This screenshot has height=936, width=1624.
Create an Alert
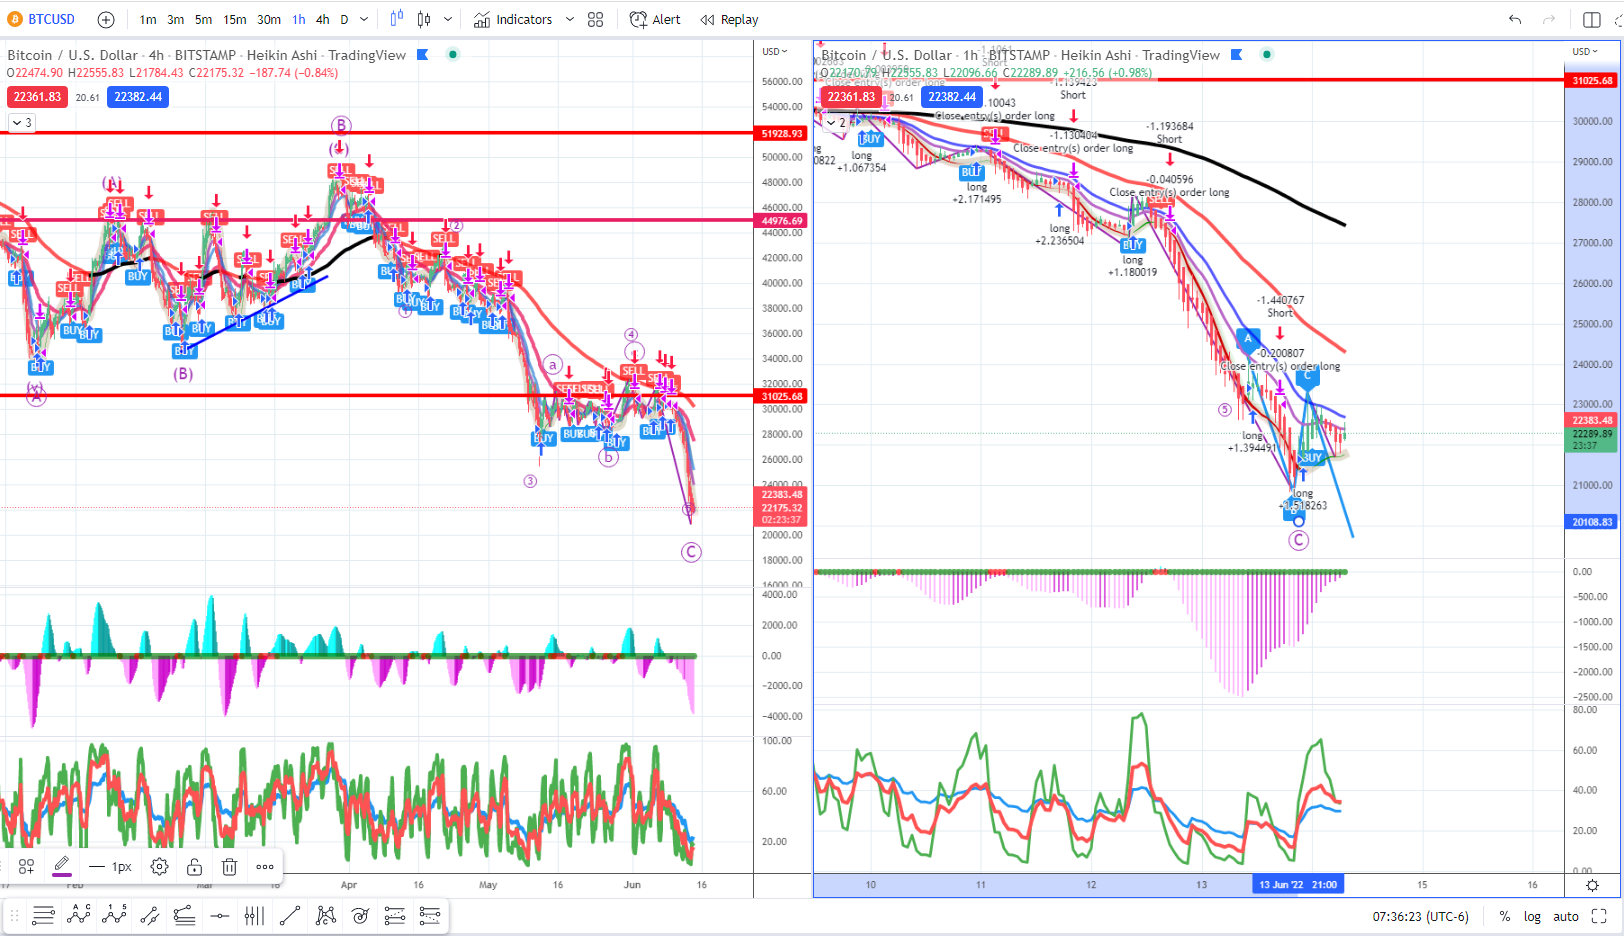point(655,19)
